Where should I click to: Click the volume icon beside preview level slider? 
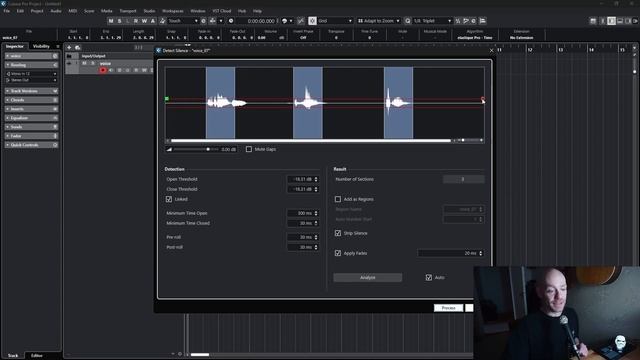(169, 149)
